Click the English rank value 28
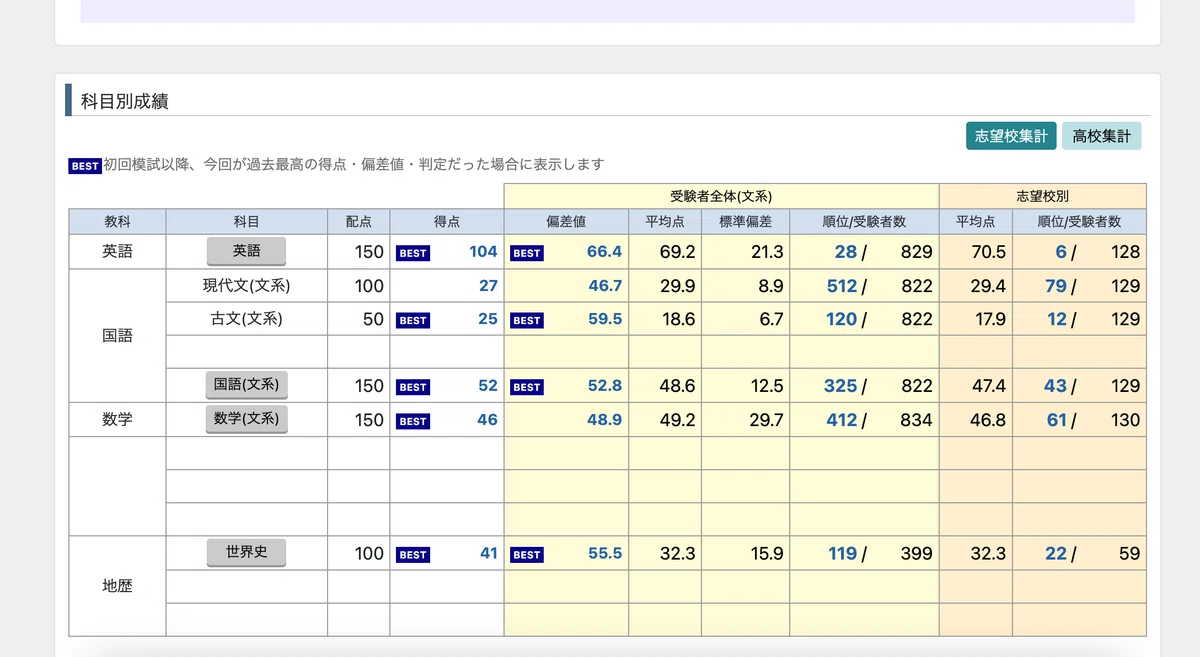 point(846,252)
